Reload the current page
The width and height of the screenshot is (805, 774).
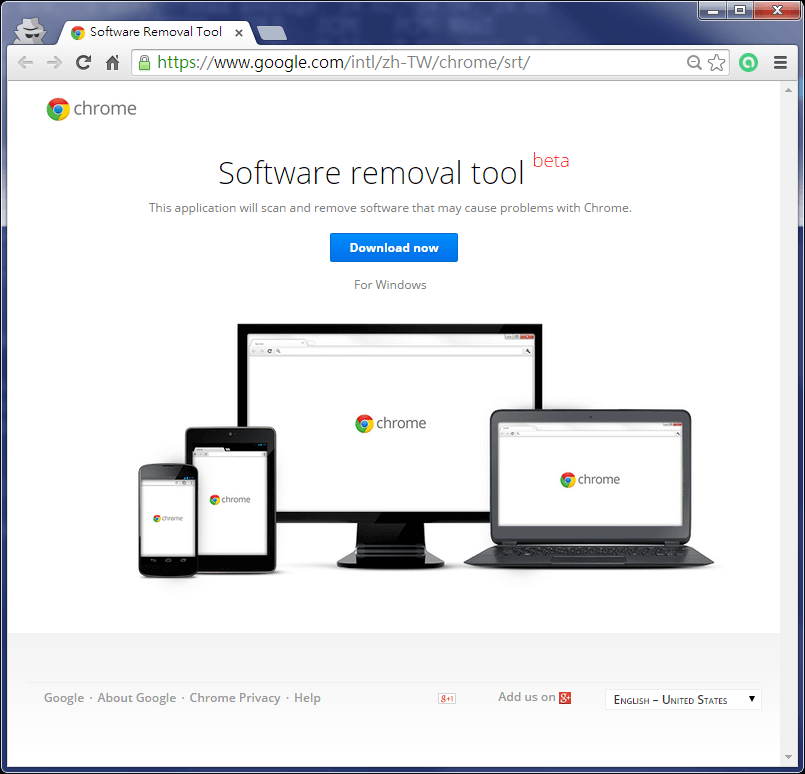[83, 62]
